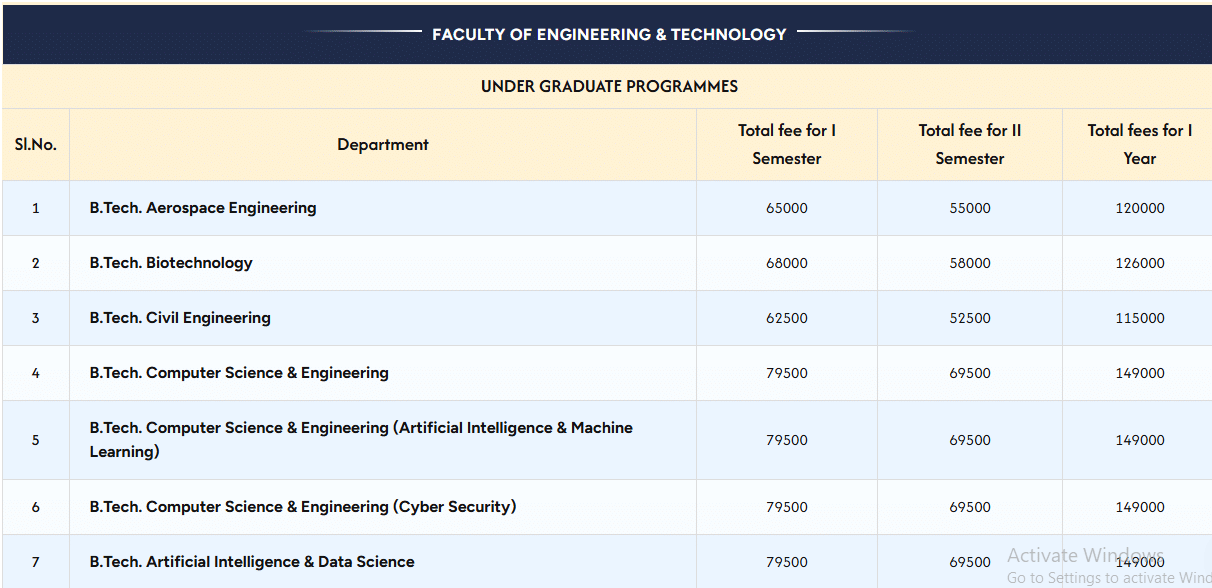Image resolution: width=1212 pixels, height=588 pixels.
Task: Click the Total fee for I Semester header
Action: (787, 144)
